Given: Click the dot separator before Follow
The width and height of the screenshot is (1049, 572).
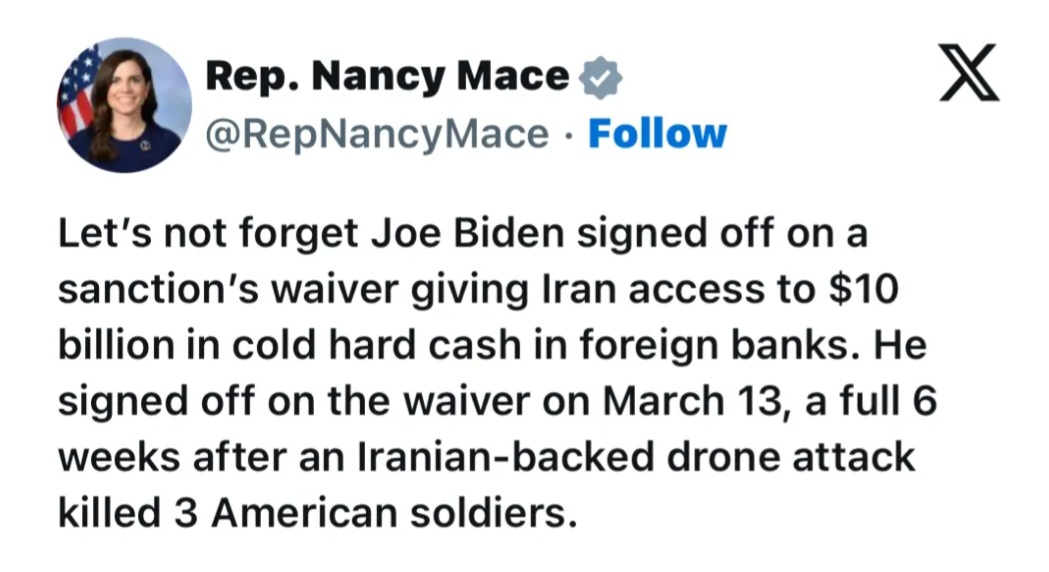Looking at the screenshot, I should pos(569,135).
